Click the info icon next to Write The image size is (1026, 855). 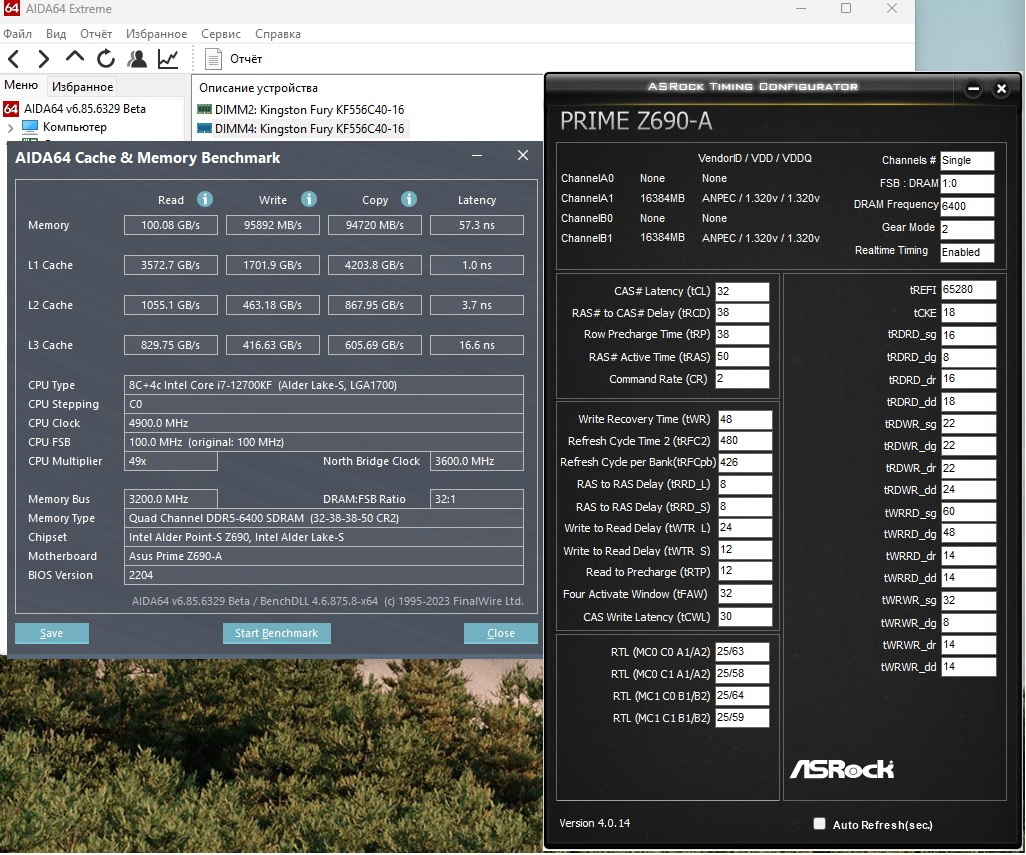coord(309,199)
